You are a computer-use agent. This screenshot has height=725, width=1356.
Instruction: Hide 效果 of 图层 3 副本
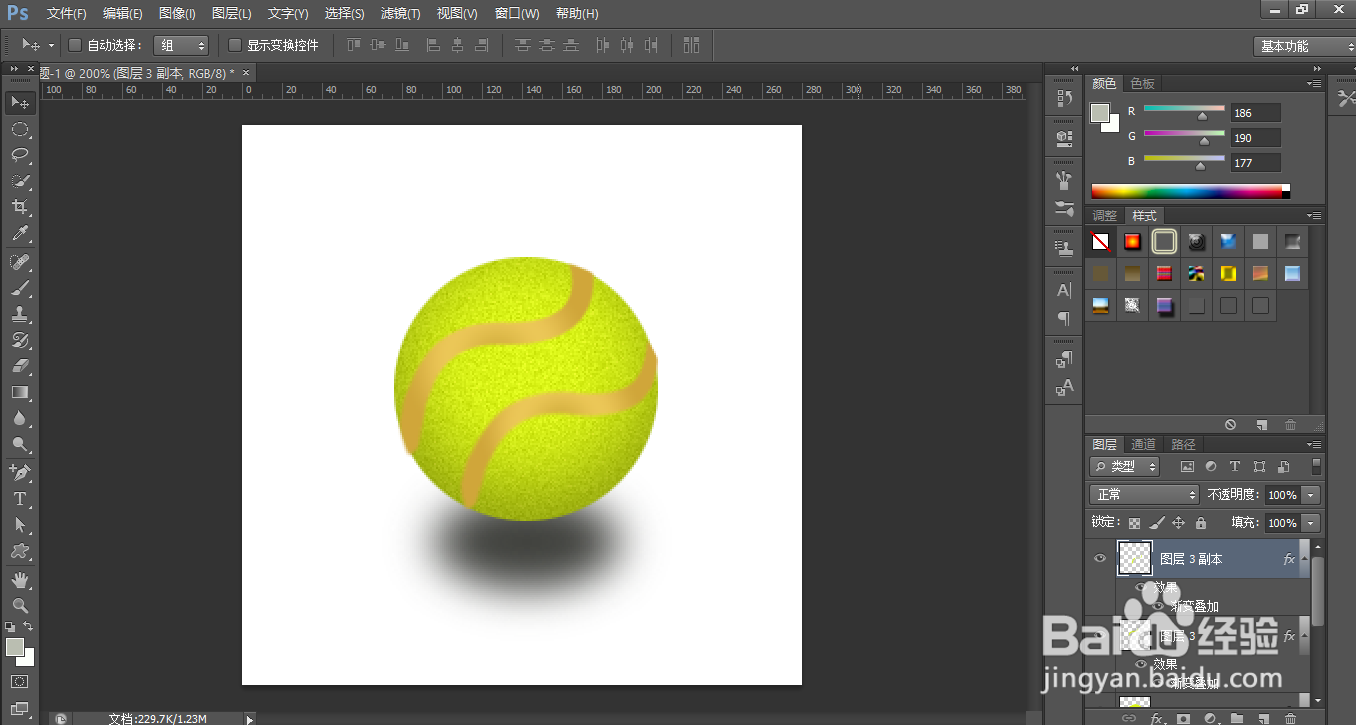pos(1141,587)
